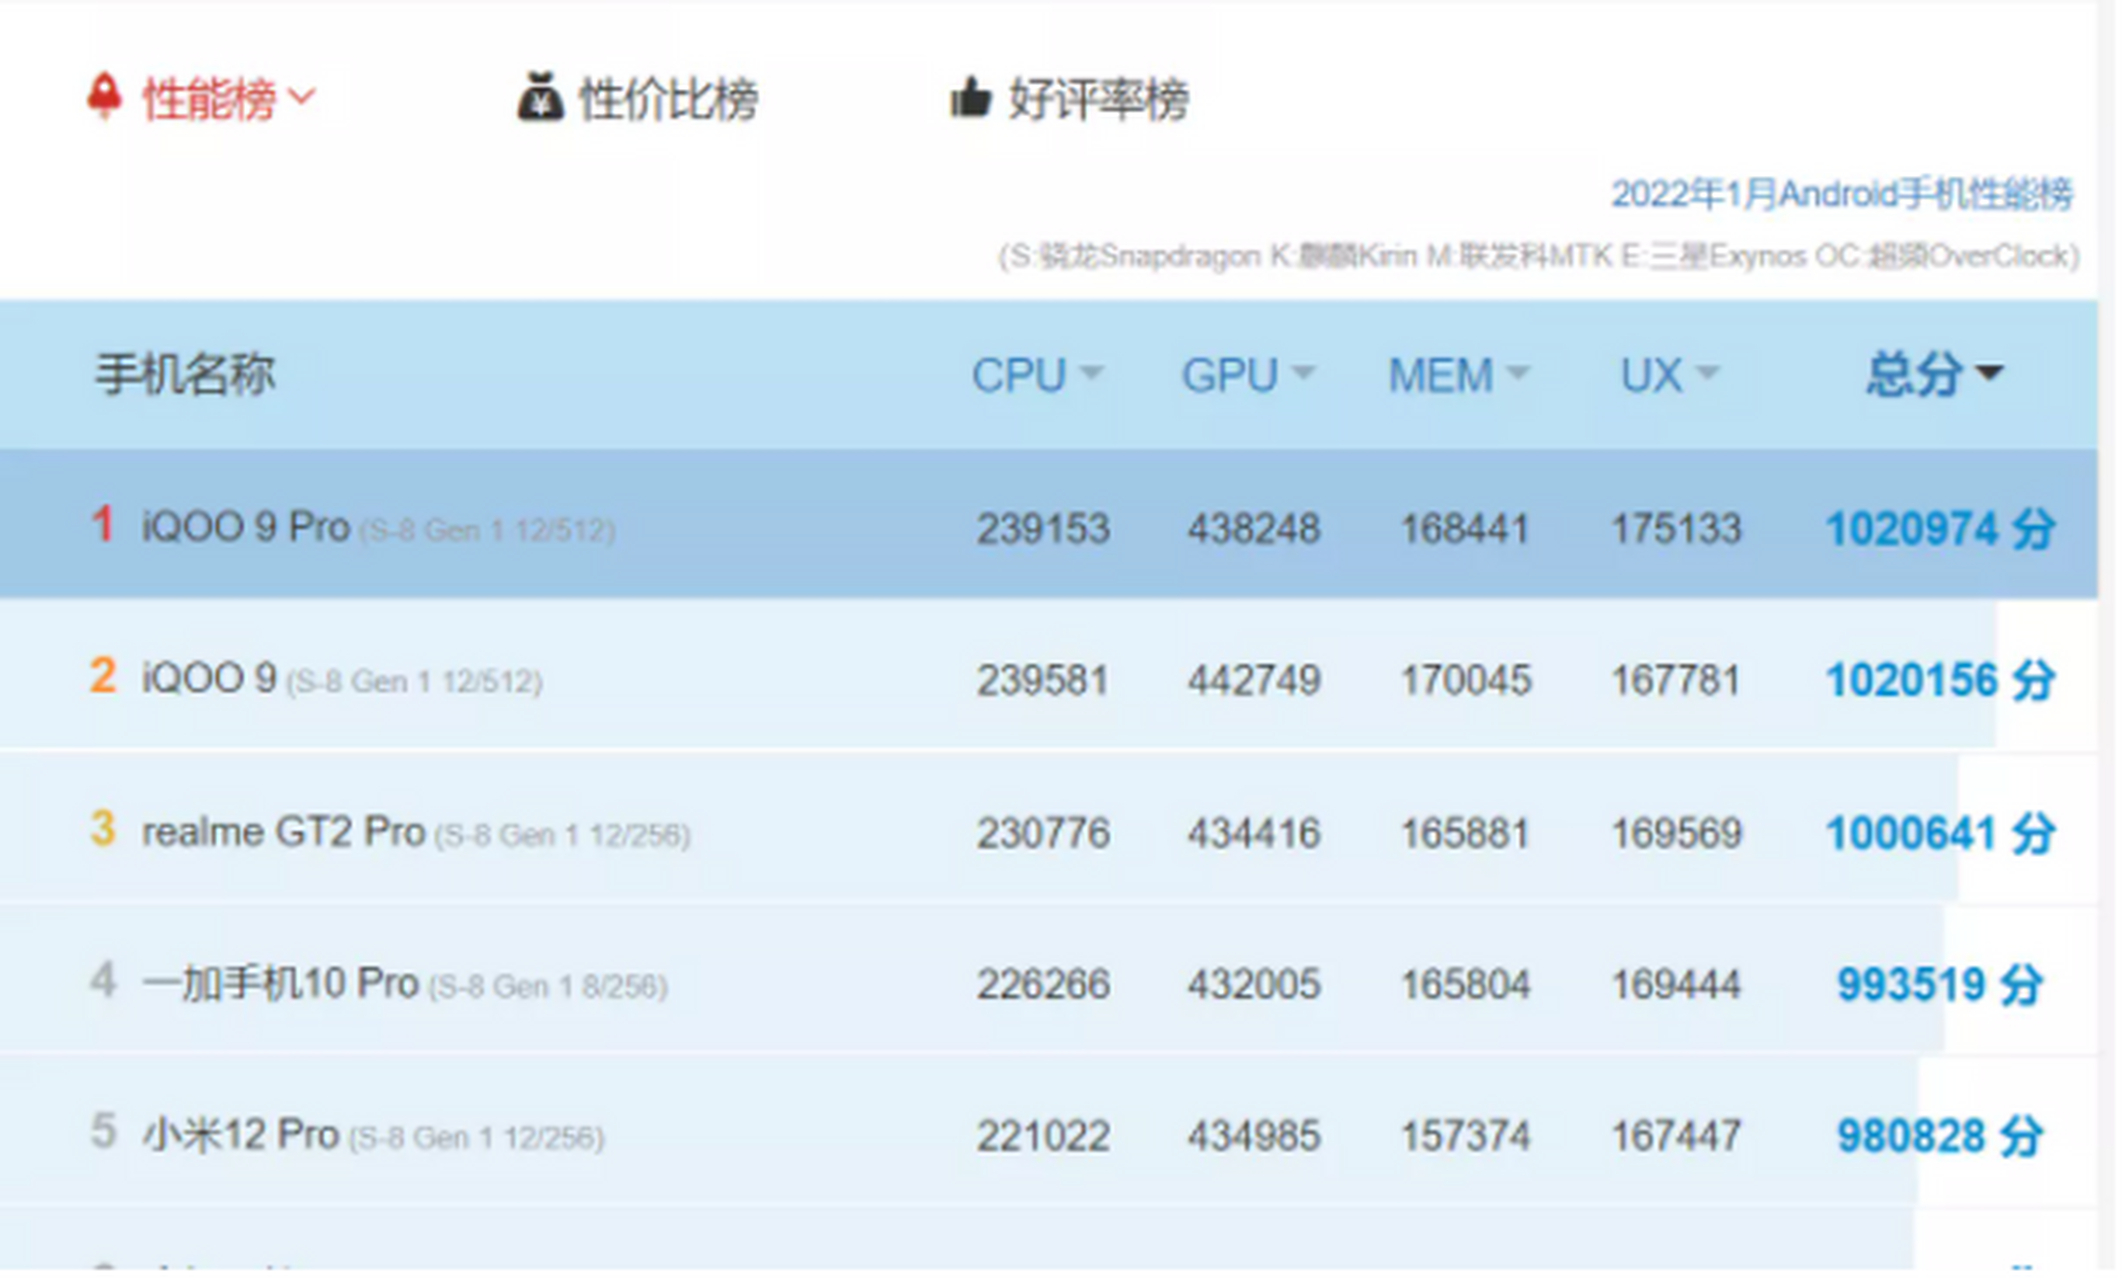2122x1280 pixels.
Task: Click the rank number 4
Action: point(103,980)
